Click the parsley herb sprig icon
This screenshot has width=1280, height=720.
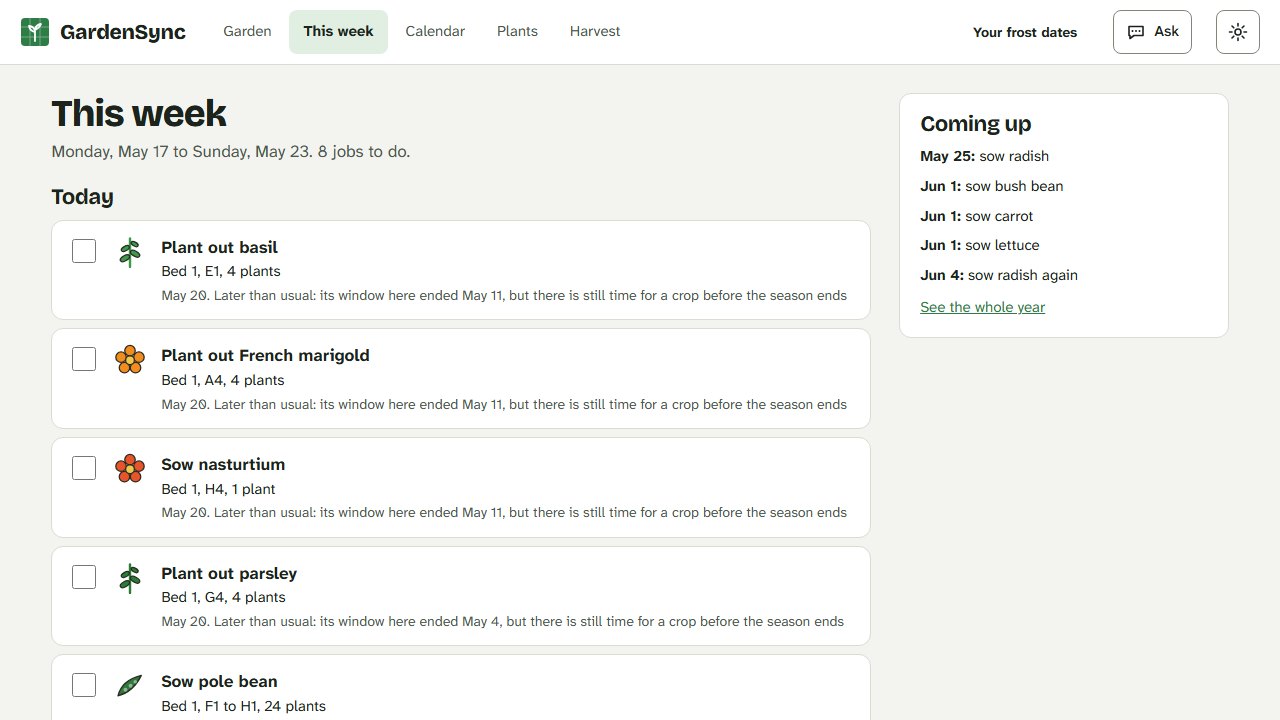pos(130,578)
